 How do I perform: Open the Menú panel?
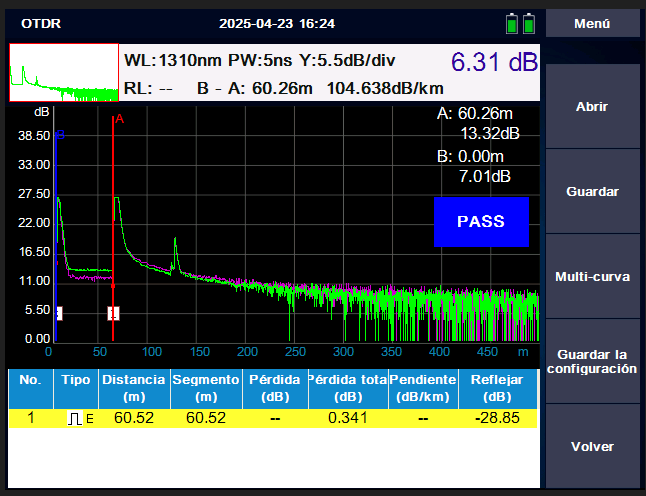click(592, 23)
